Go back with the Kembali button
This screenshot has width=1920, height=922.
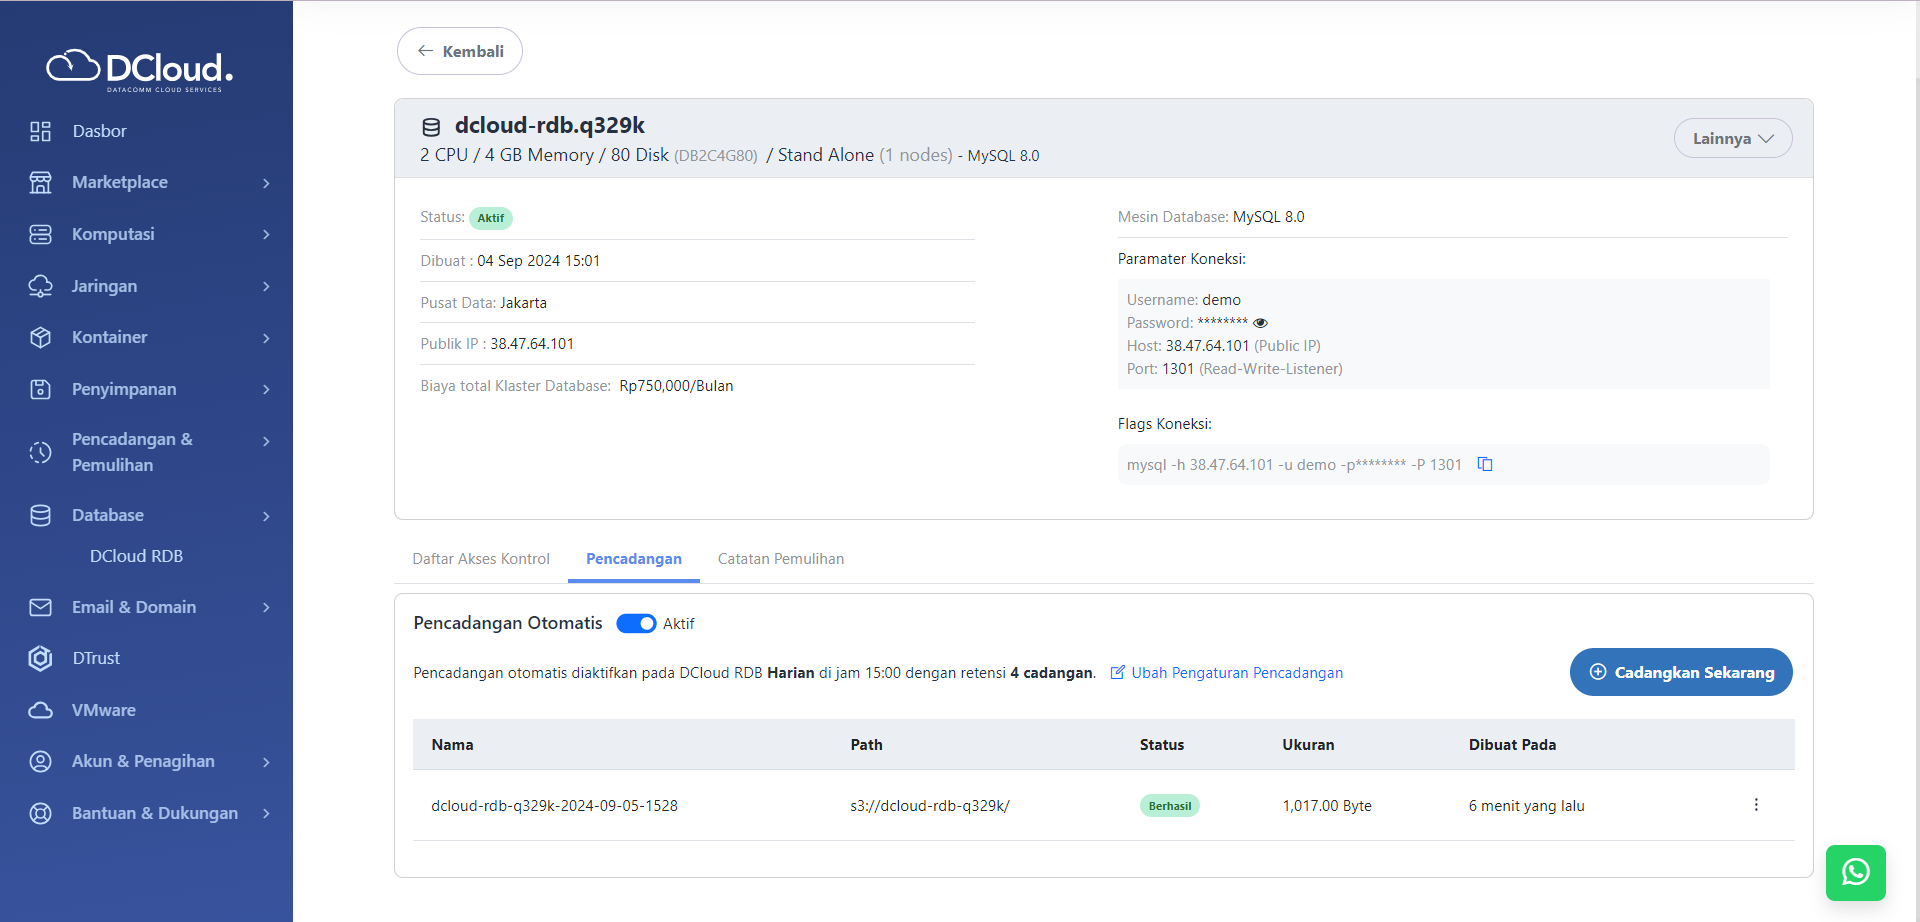point(460,51)
